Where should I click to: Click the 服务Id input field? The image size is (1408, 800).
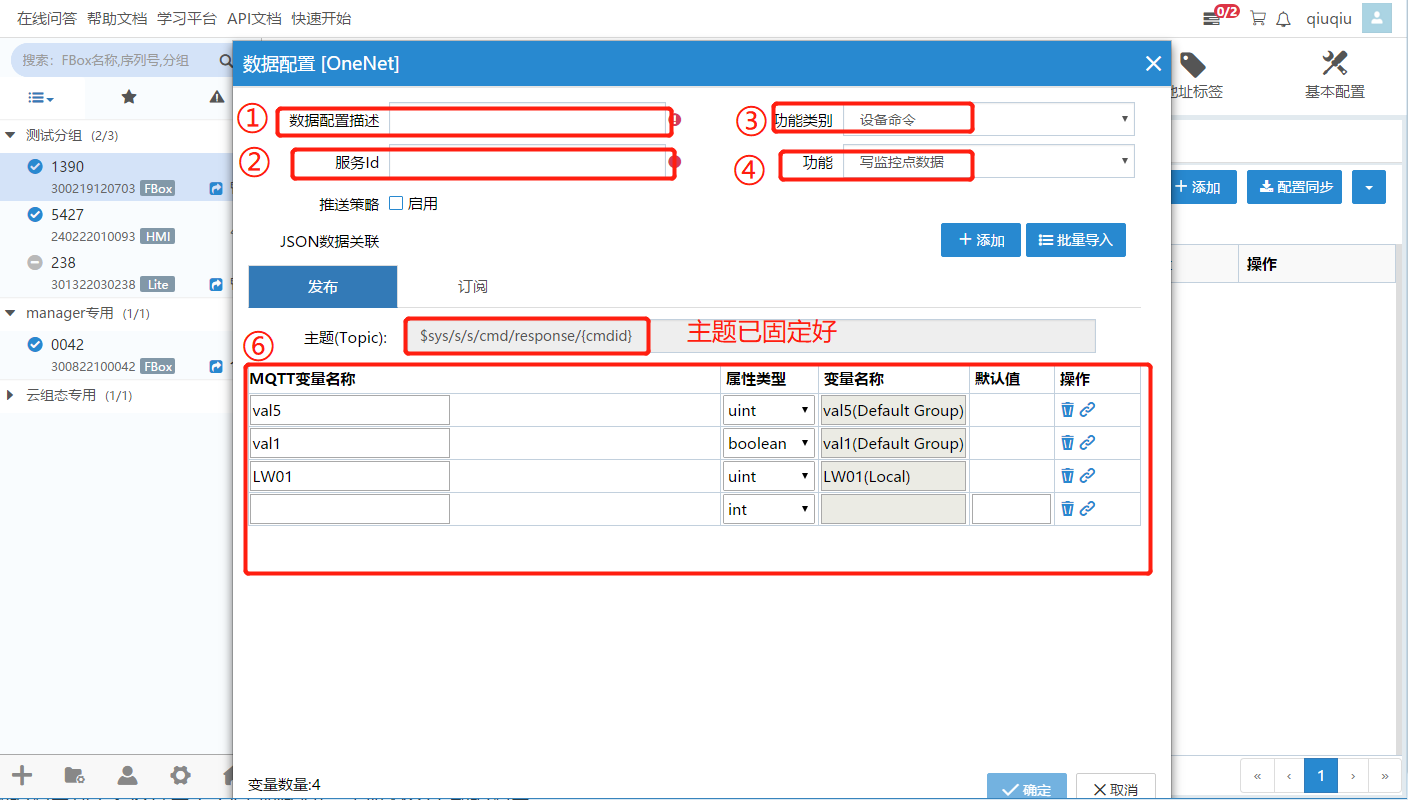coord(527,162)
